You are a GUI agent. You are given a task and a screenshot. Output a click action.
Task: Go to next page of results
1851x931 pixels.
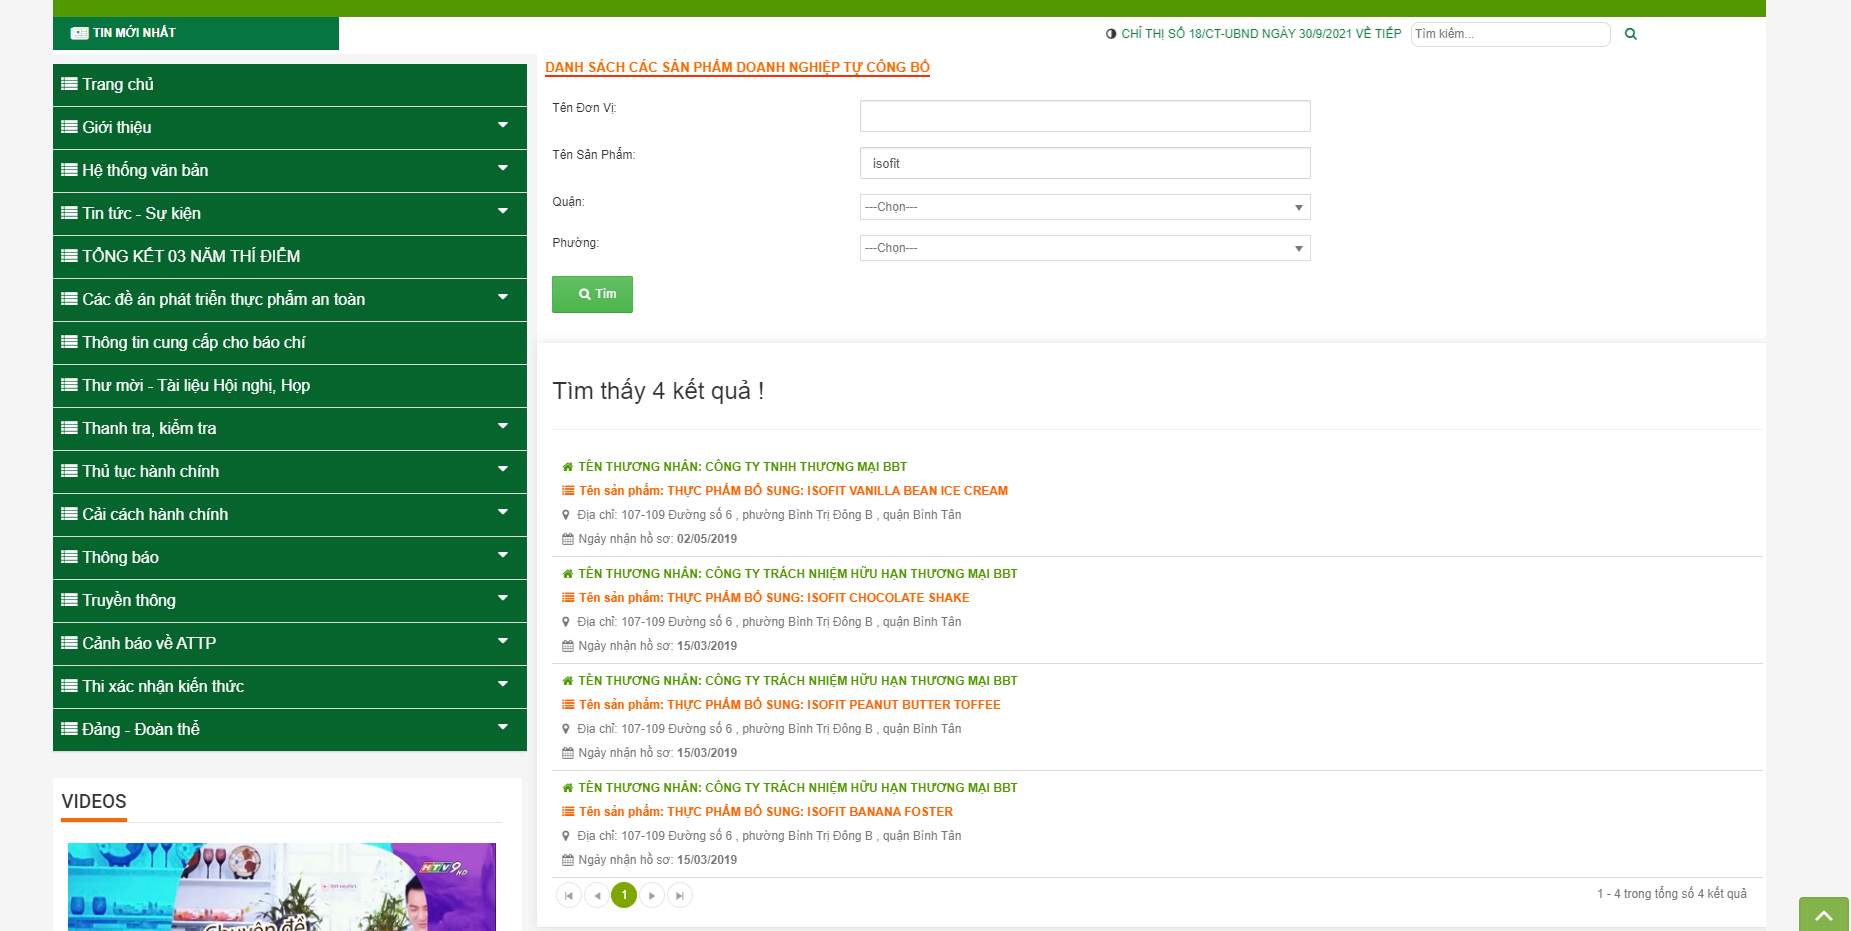click(652, 895)
